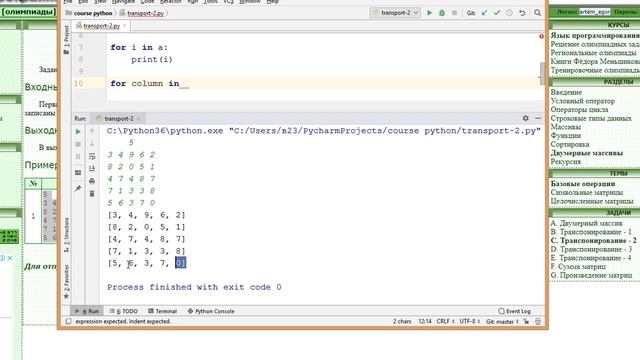Open the Structure side tool window

[x=66, y=235]
